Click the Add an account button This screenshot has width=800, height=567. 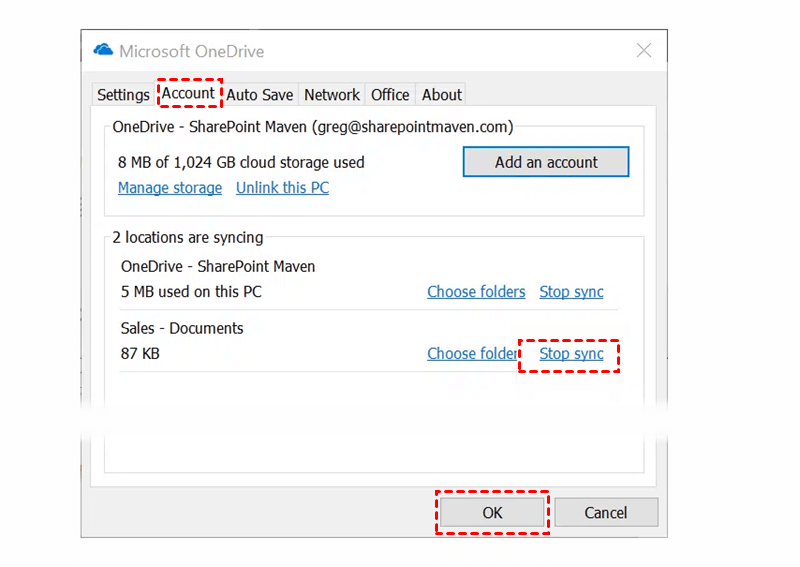point(546,162)
